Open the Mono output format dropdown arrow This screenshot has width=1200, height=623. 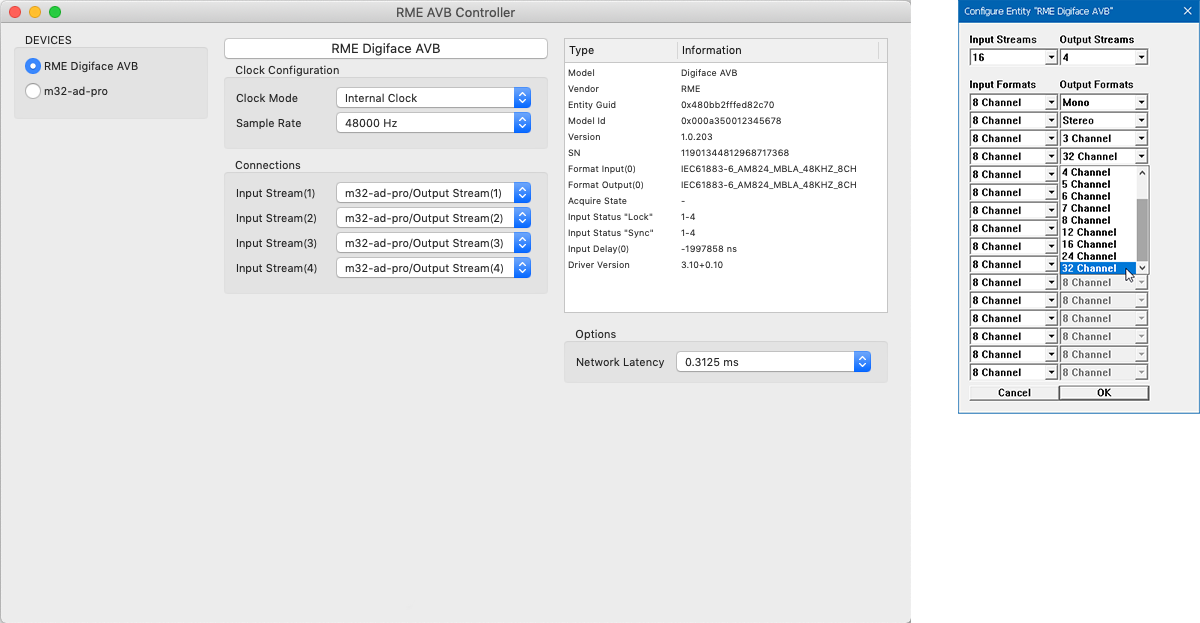pos(1141,102)
